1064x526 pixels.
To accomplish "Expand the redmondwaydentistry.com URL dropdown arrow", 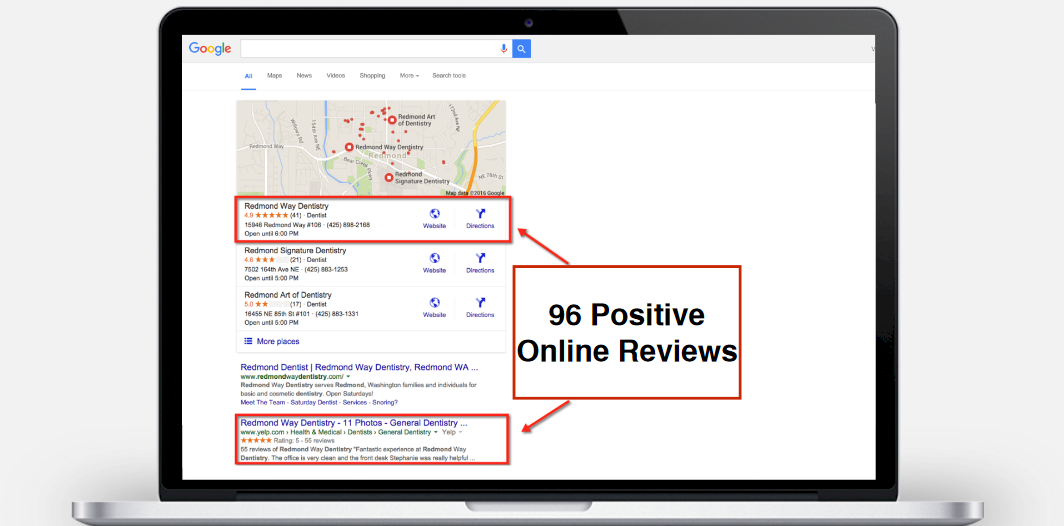I will click(348, 376).
